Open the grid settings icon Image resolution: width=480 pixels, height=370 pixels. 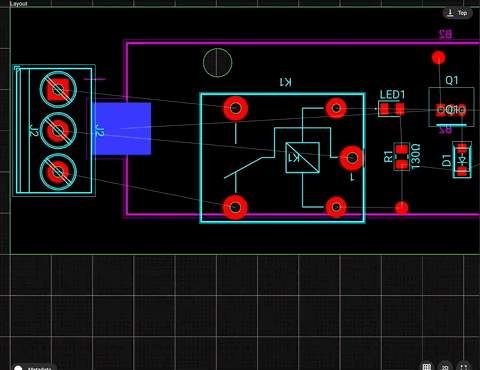(x=427, y=366)
